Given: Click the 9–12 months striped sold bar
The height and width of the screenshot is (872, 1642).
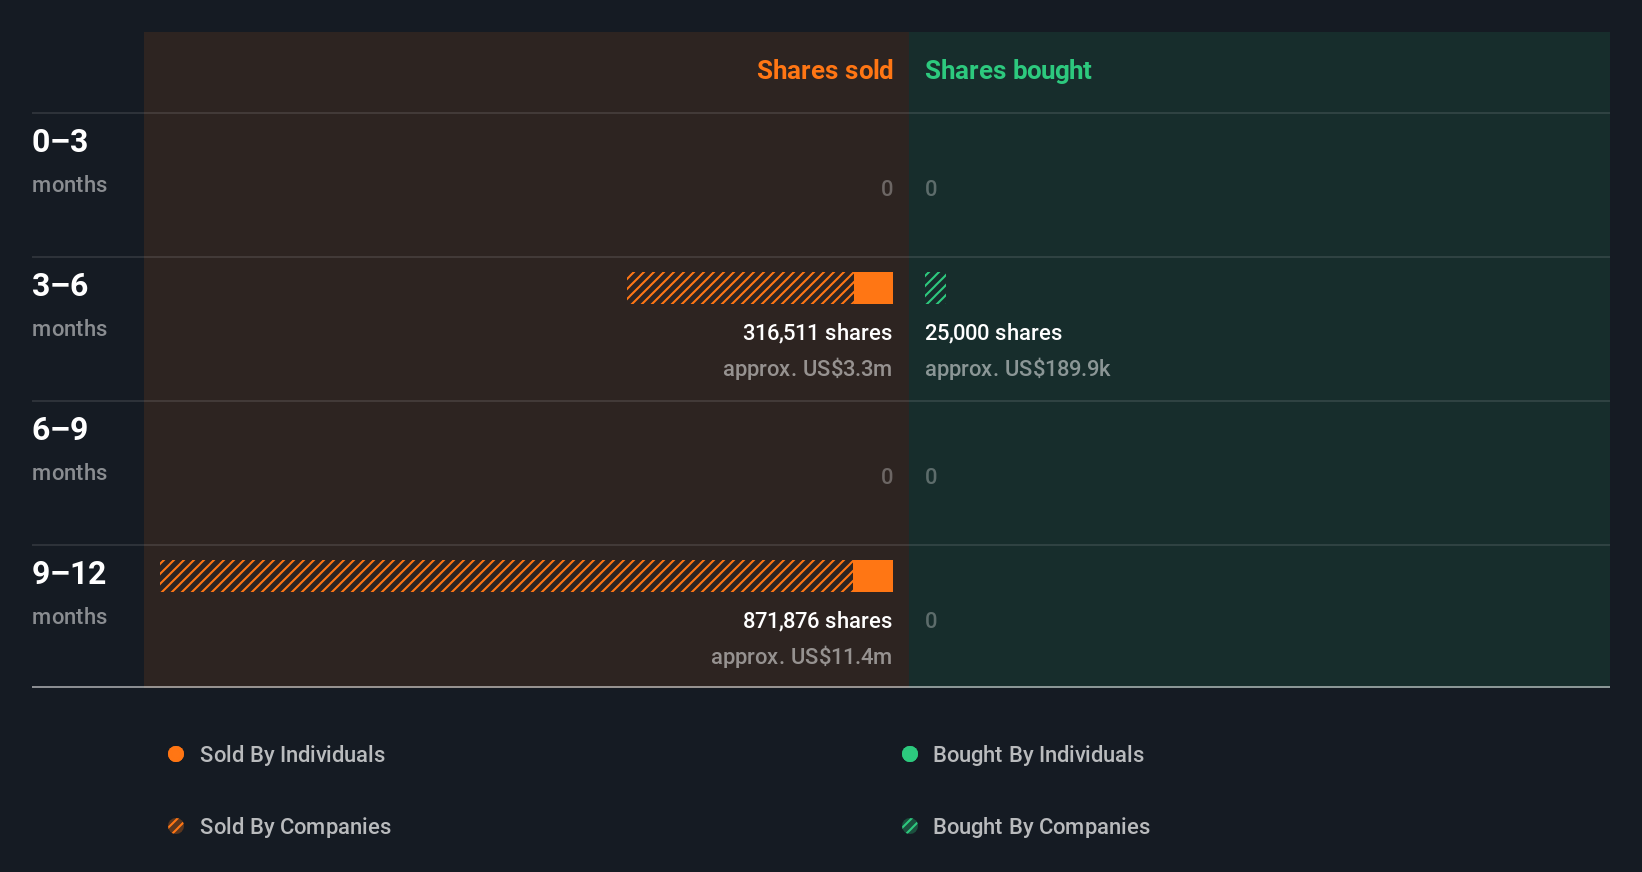Looking at the screenshot, I should [506, 576].
